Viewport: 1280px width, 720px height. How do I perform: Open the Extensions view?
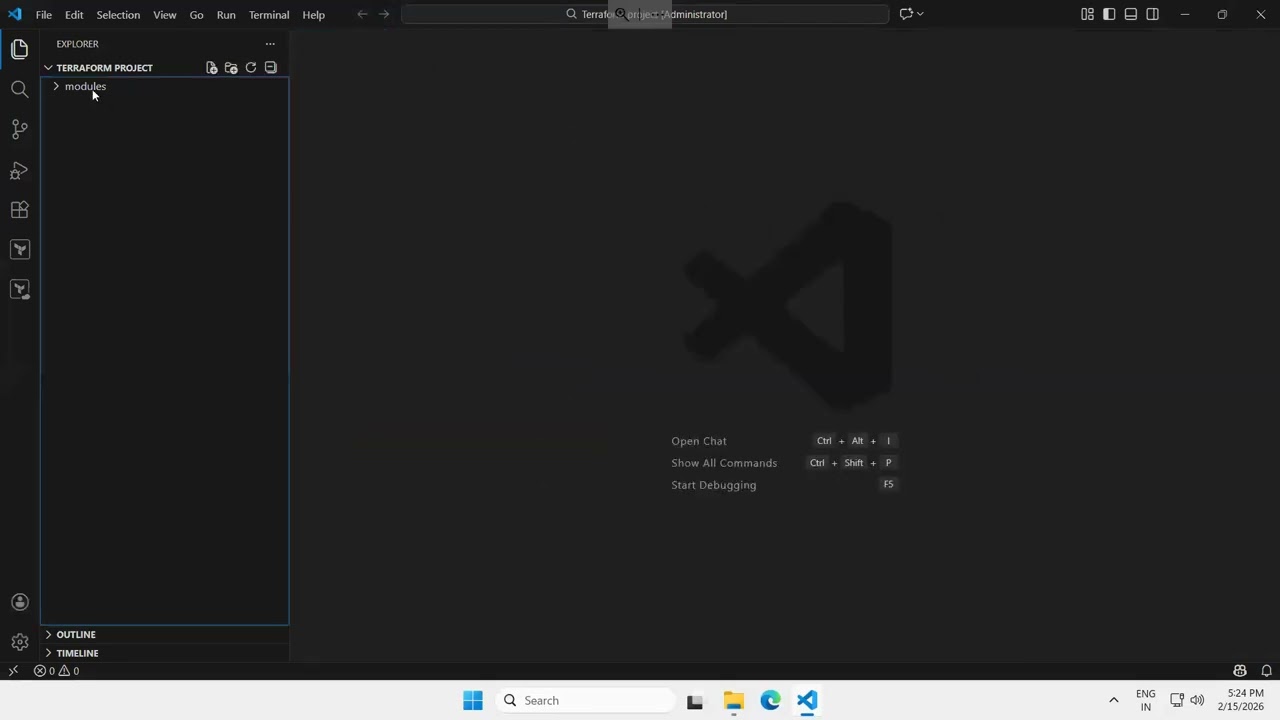pyautogui.click(x=19, y=210)
